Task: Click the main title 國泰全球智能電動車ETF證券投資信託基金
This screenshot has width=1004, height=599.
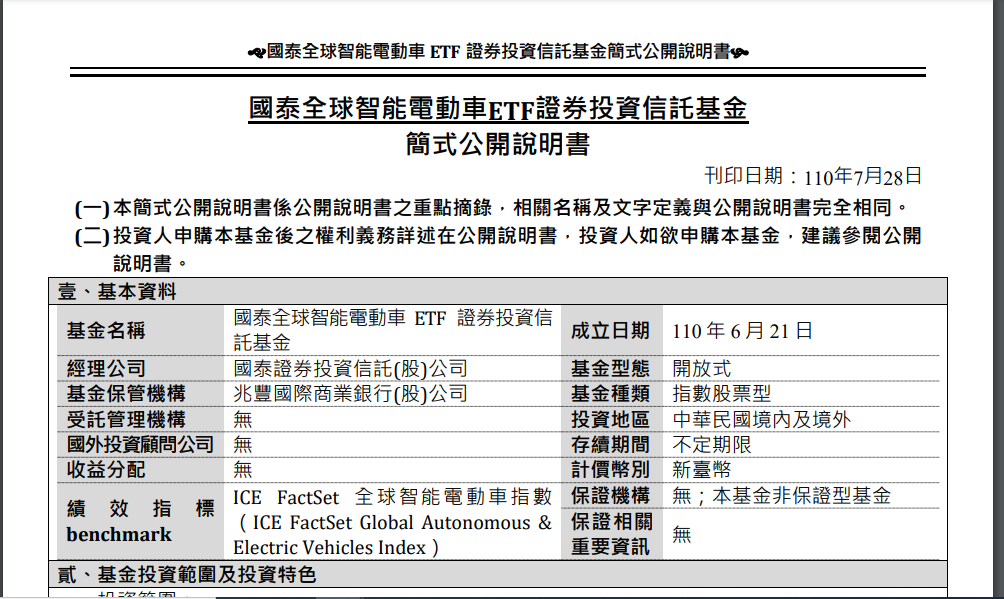Action: (497, 109)
